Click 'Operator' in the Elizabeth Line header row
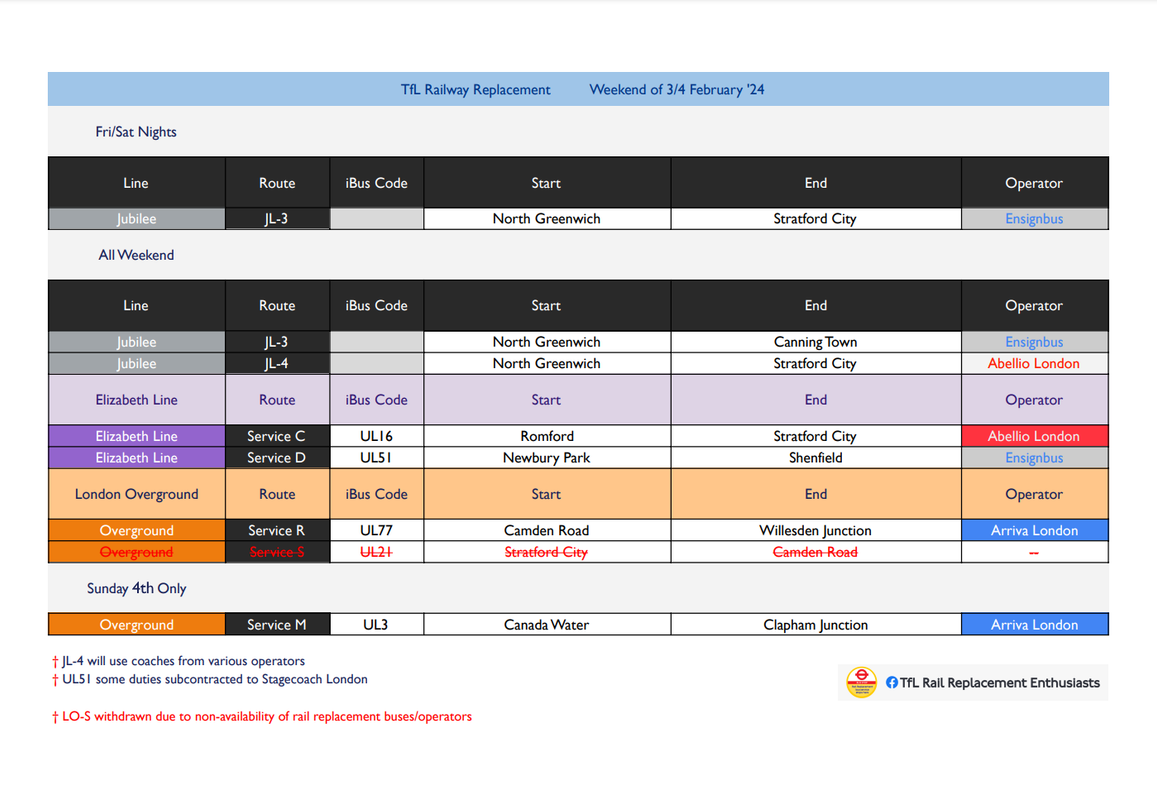The image size is (1157, 800). (1034, 399)
